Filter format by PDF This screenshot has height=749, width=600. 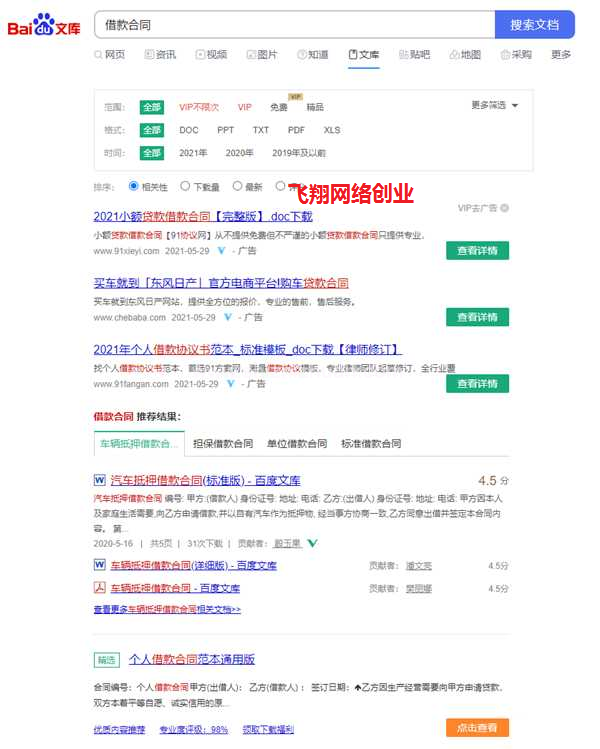tap(296, 130)
